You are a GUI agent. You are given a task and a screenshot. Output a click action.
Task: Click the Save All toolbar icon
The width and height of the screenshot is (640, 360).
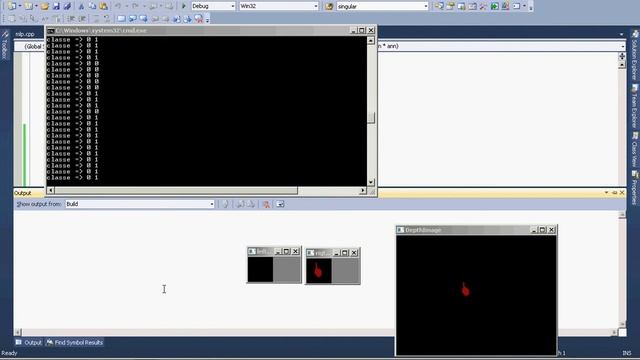[67, 6]
